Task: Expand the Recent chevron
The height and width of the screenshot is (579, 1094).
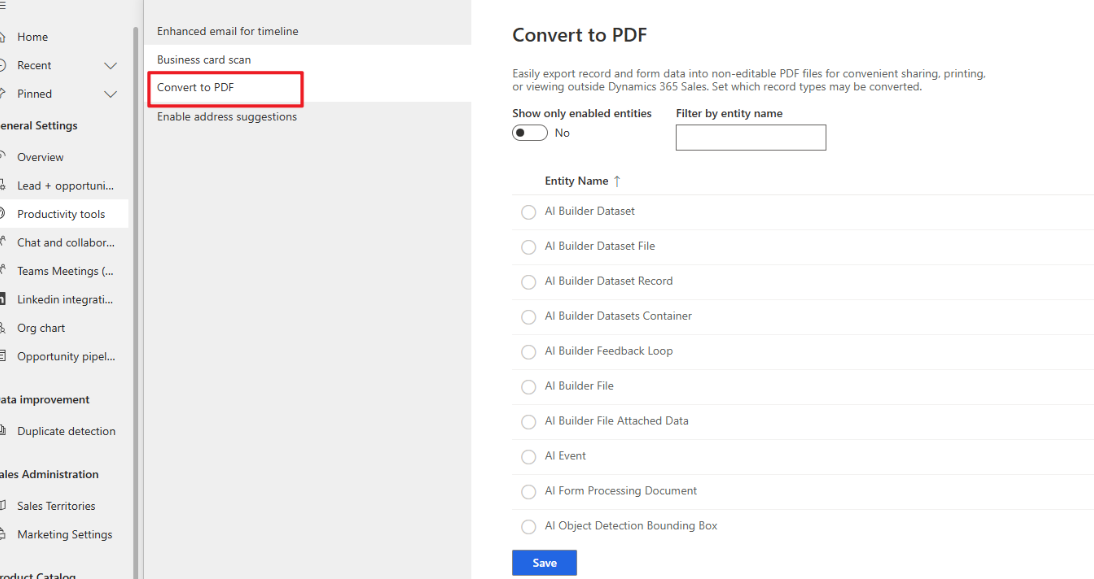Action: pos(110,66)
